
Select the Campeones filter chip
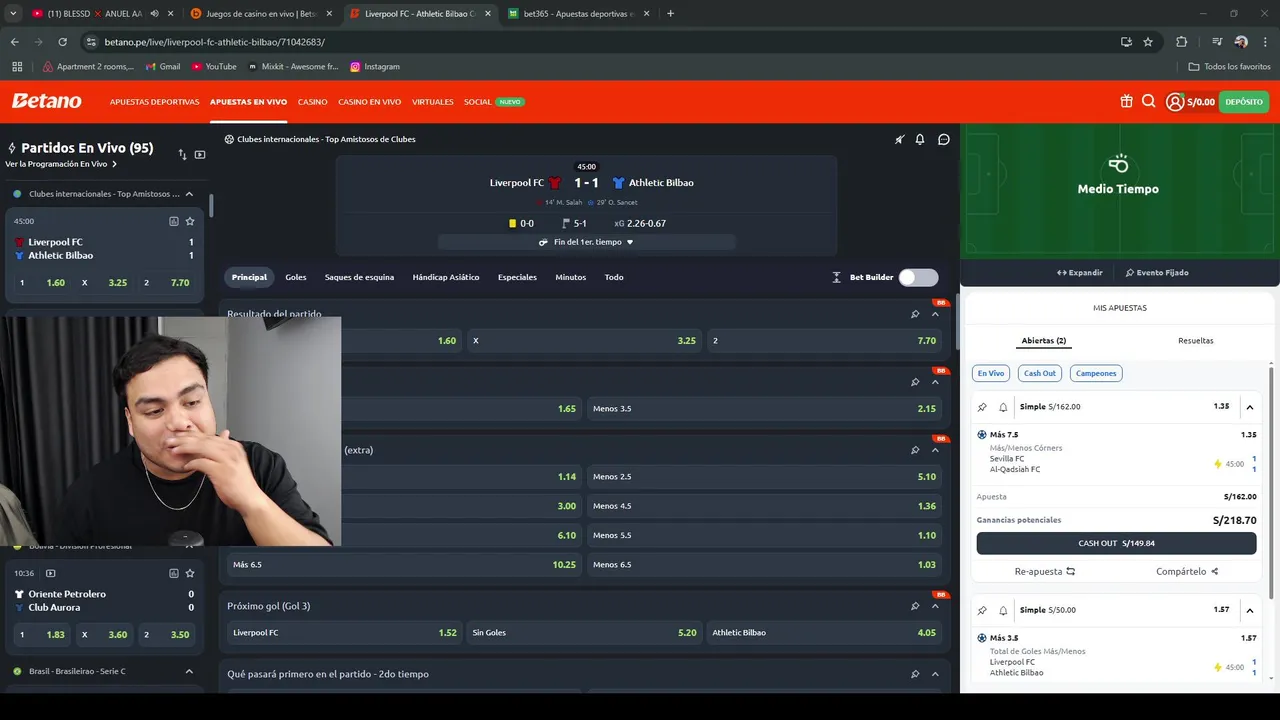(x=1096, y=373)
